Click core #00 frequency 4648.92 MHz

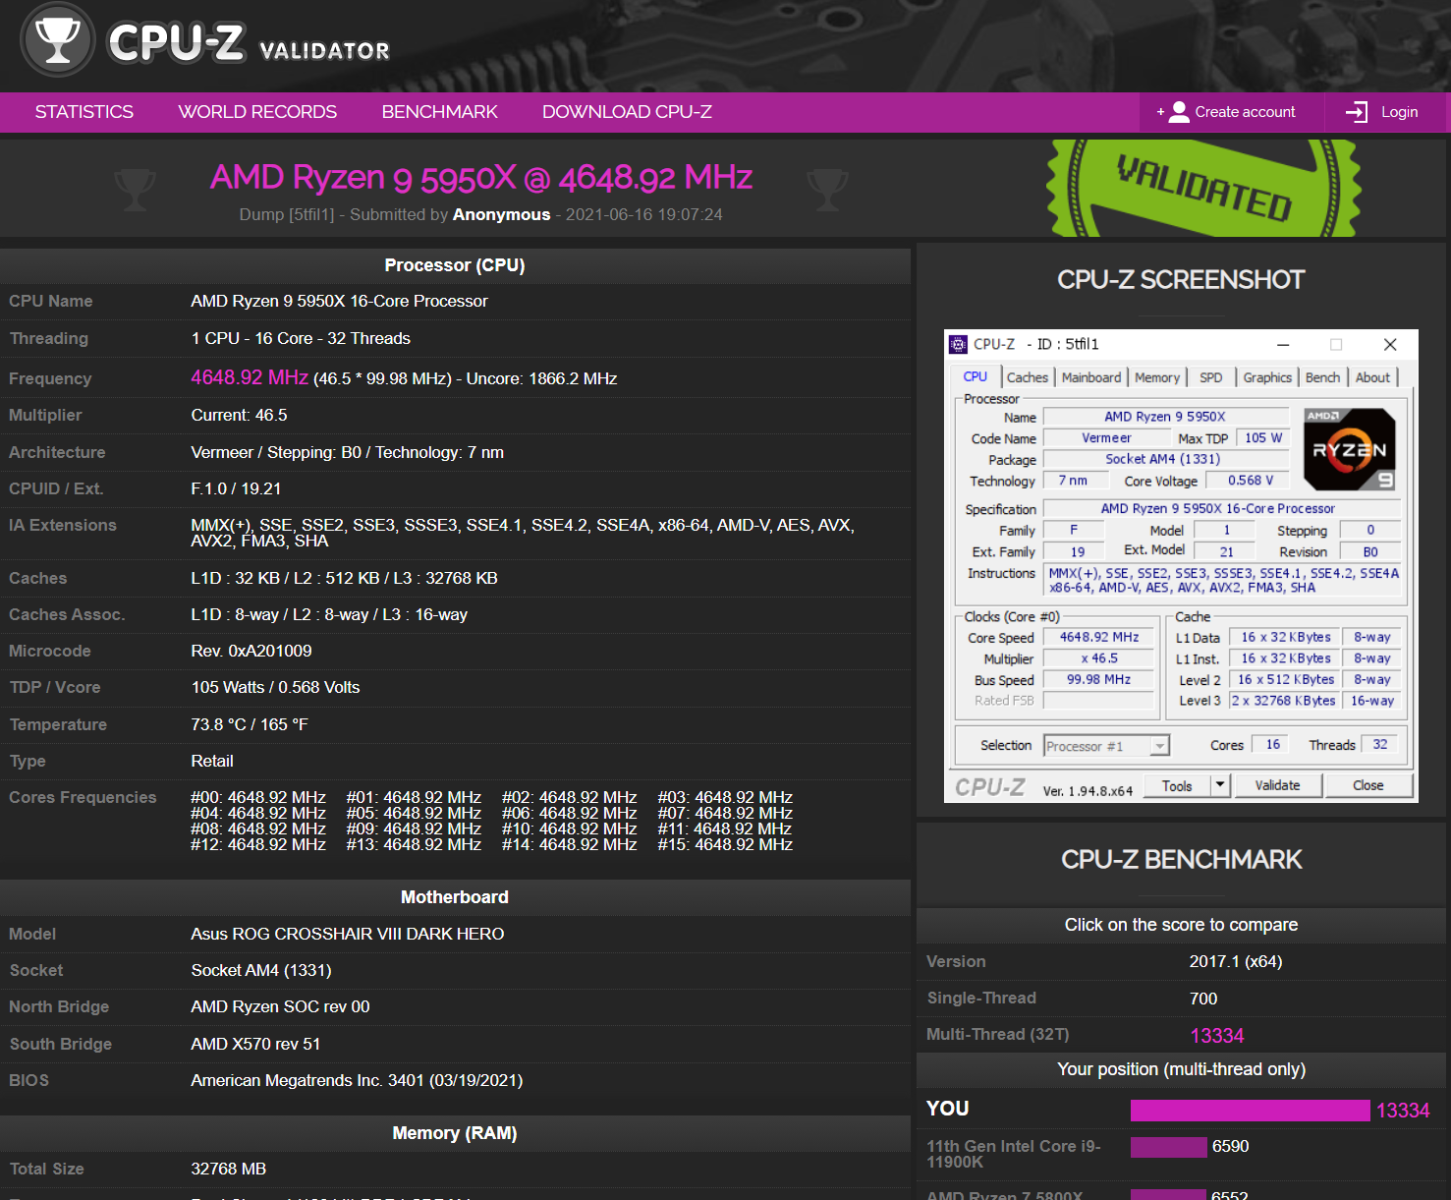coord(258,797)
